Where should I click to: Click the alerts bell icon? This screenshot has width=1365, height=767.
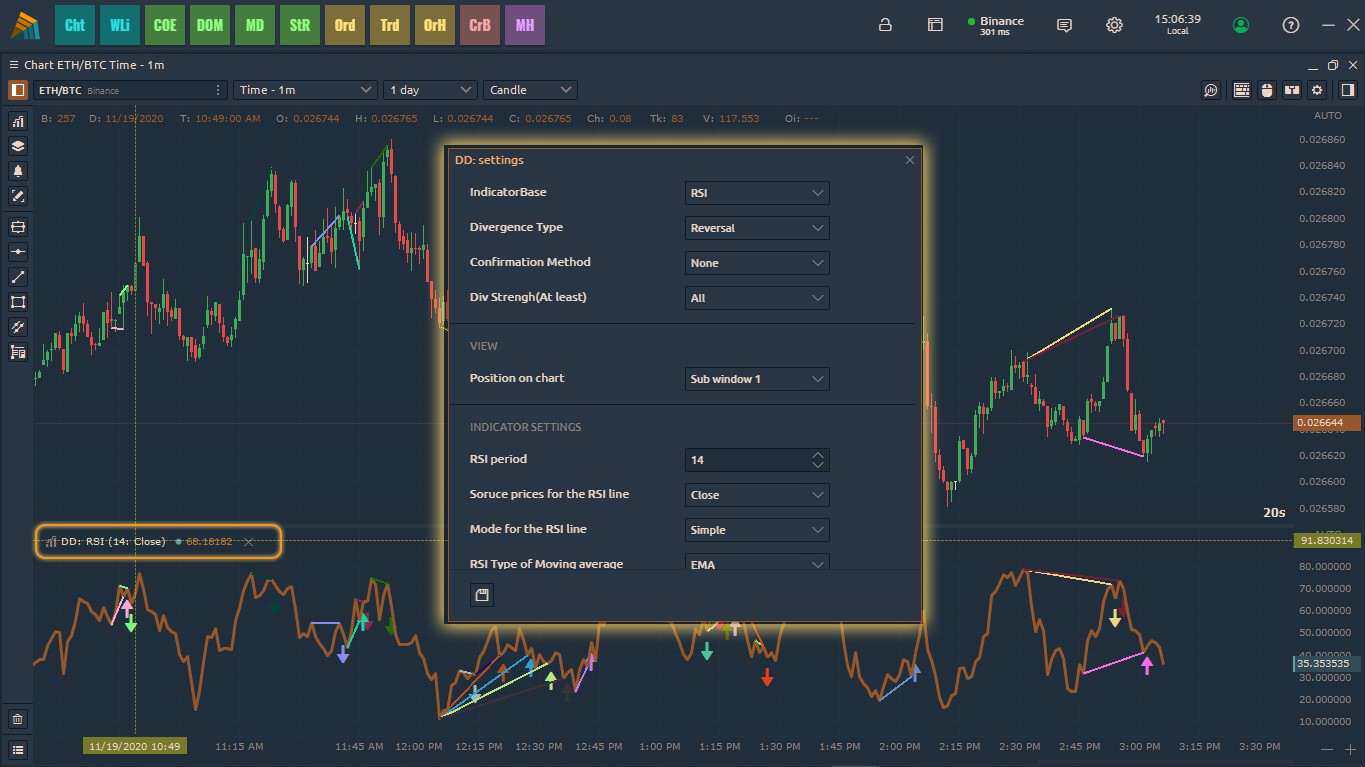pyautogui.click(x=18, y=171)
